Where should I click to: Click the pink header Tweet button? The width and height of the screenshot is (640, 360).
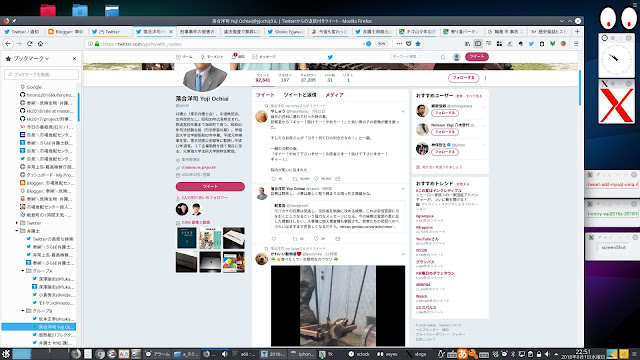tap(477, 57)
